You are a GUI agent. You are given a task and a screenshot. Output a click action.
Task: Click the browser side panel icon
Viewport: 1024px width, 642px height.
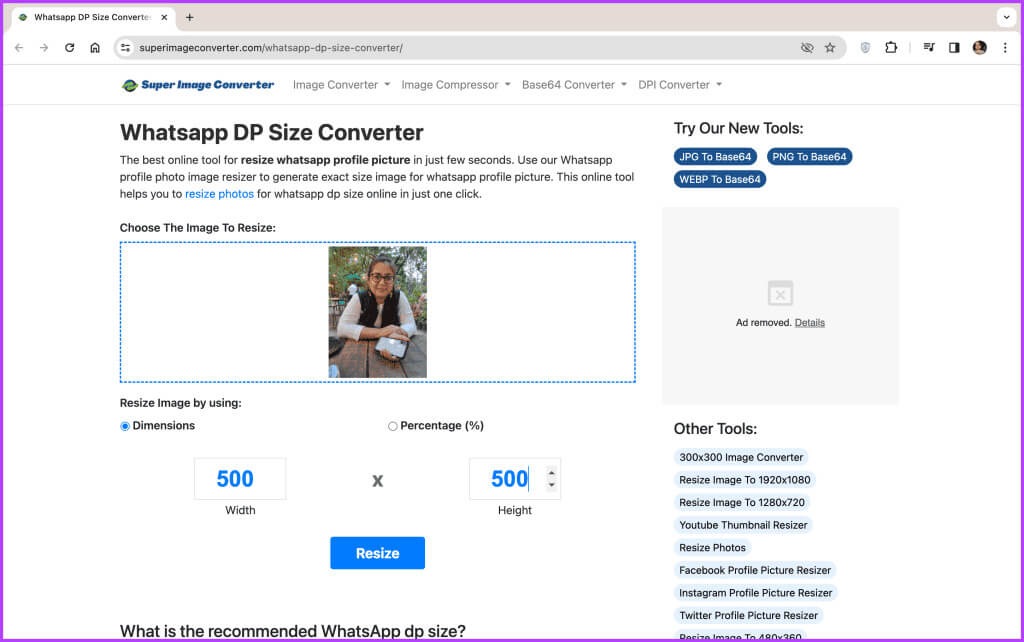954,48
